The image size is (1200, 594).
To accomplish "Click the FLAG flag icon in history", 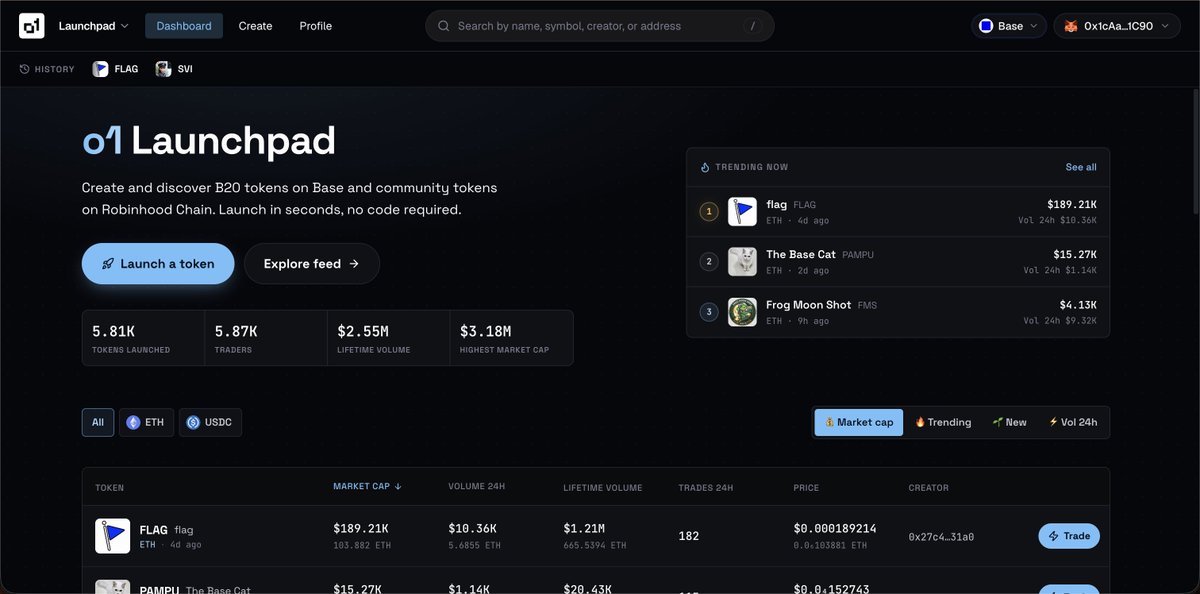I will tap(101, 69).
